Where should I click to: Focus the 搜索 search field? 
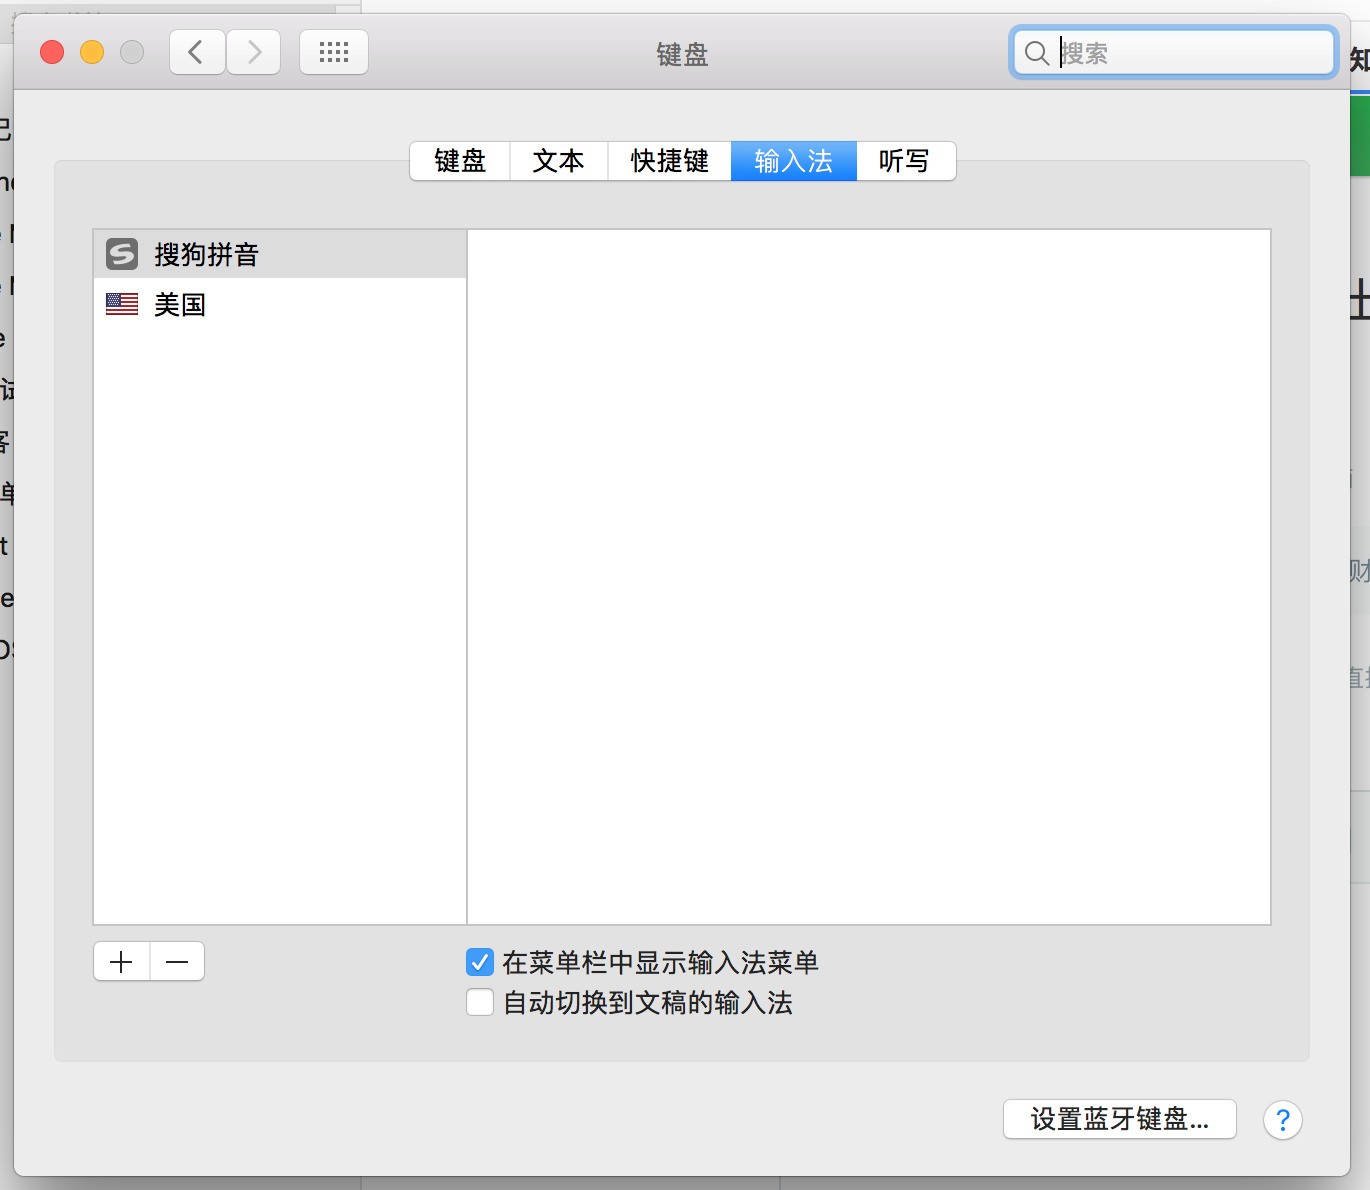[1174, 53]
